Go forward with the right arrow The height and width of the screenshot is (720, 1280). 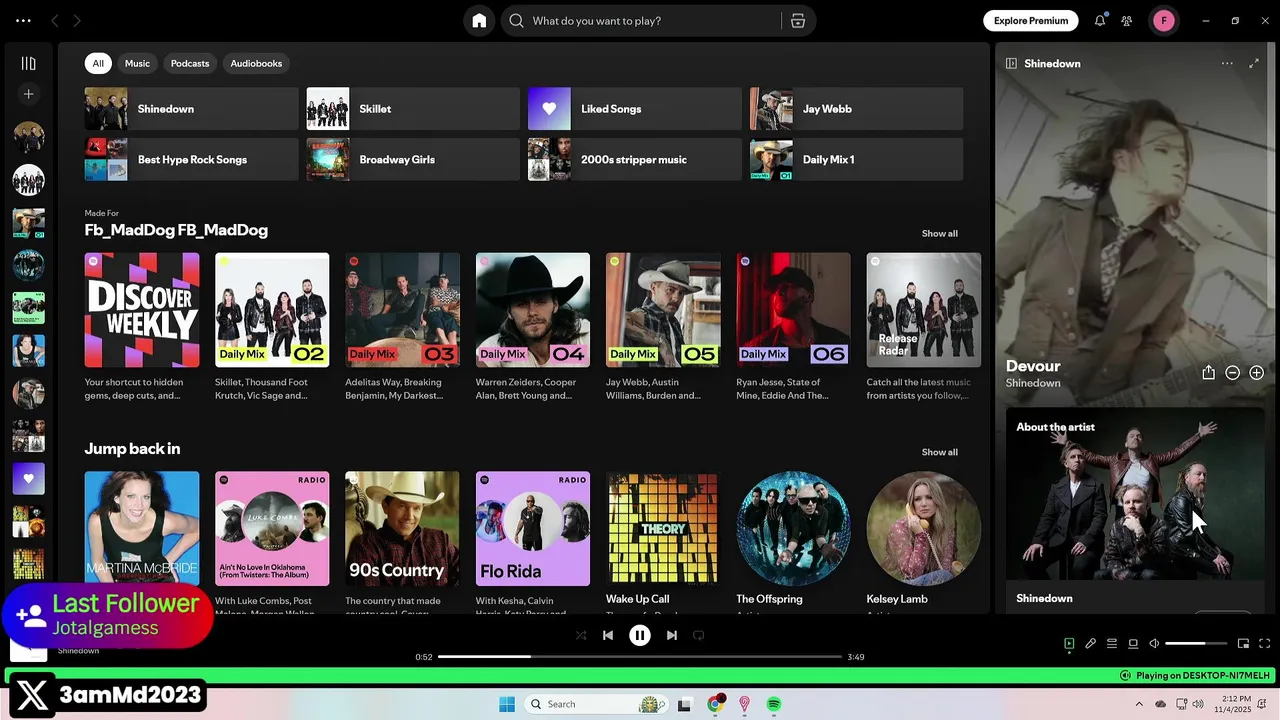coord(77,21)
